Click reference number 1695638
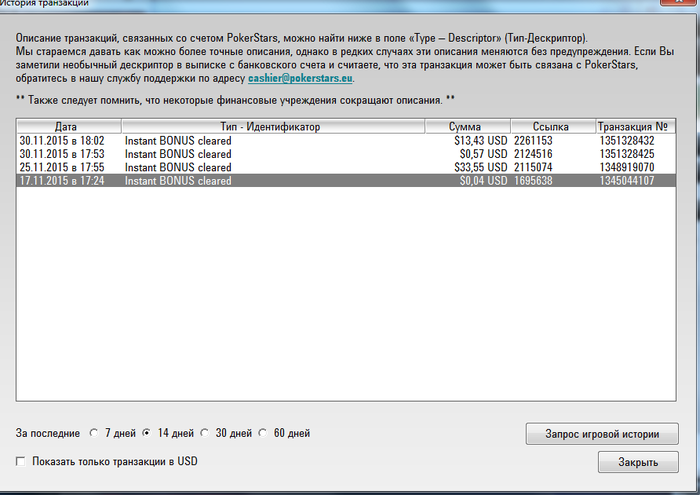Viewport: 700px width, 495px height. [533, 181]
